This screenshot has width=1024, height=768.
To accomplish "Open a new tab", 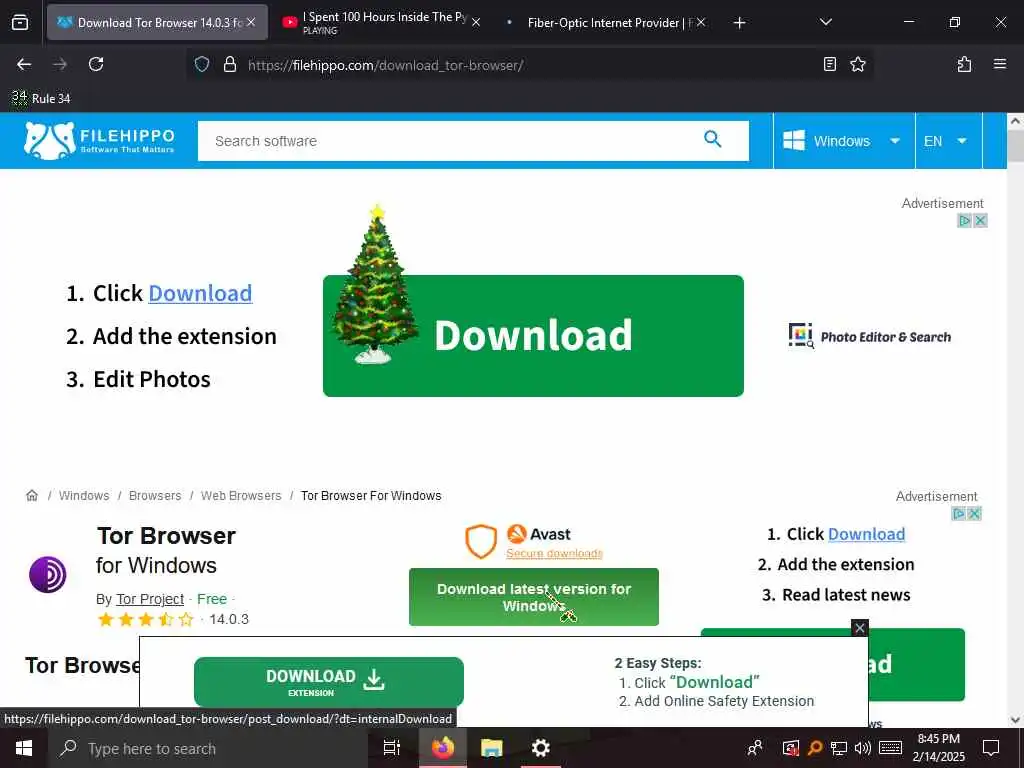I will pos(739,23).
